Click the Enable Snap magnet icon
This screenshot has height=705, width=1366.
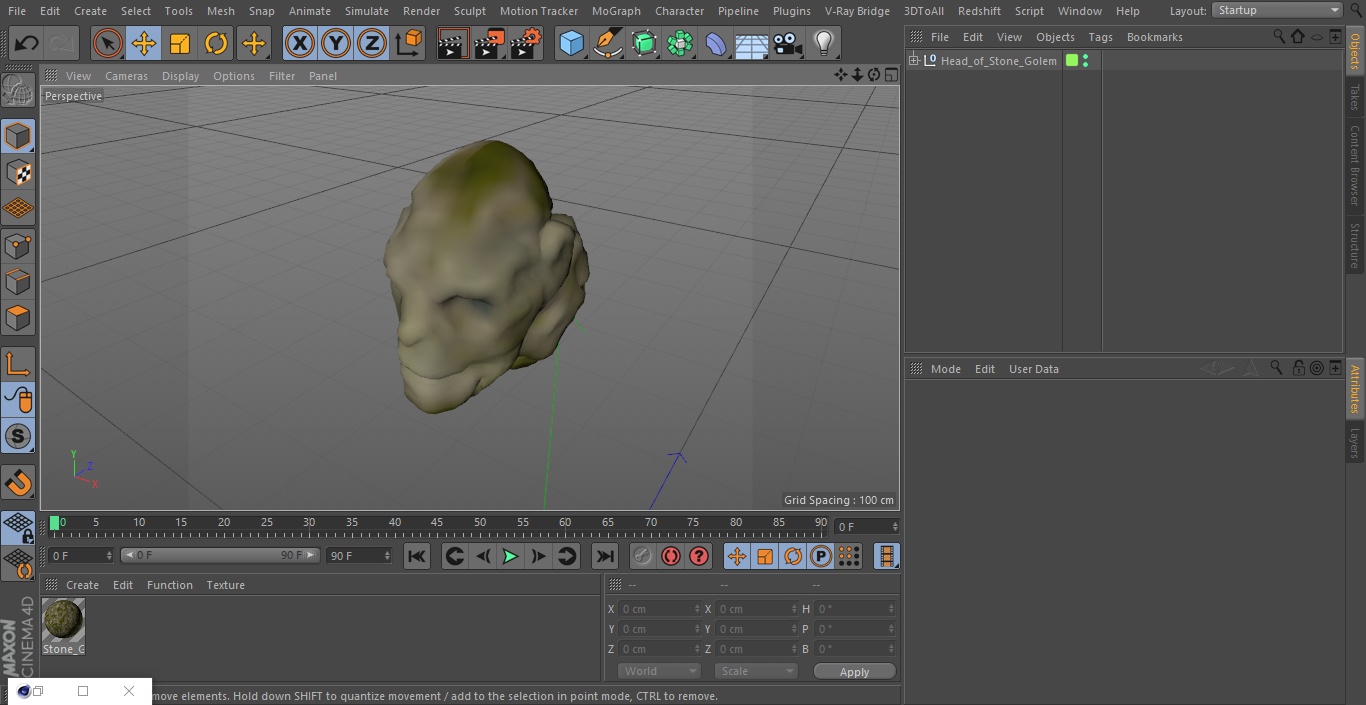[18, 483]
